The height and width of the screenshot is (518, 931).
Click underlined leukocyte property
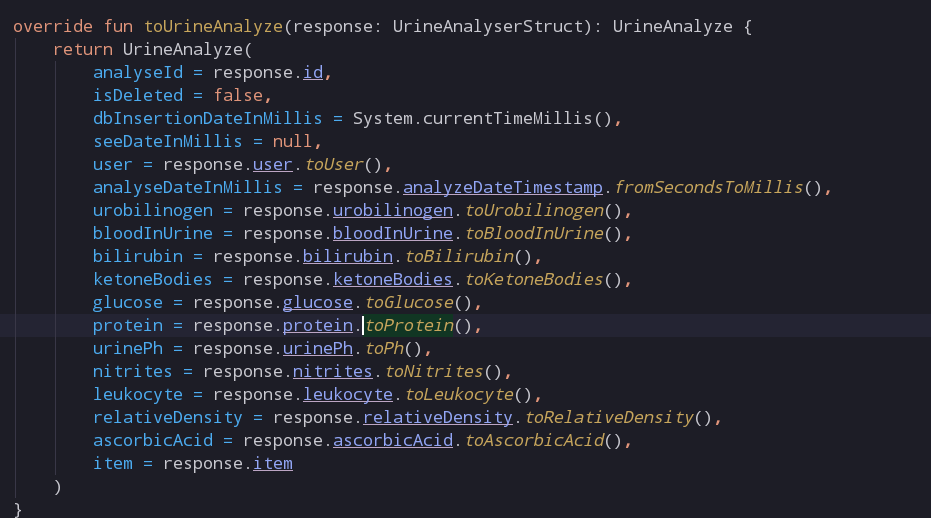348,395
